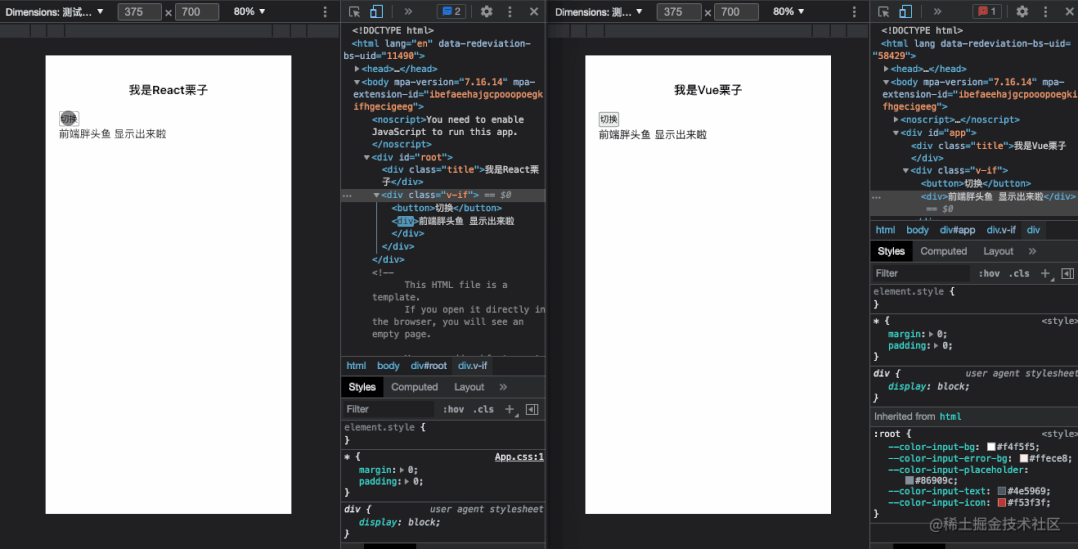Viewport: 1078px width, 549px height.
Task: Open settings gear in React DevTools
Action: pos(487,12)
